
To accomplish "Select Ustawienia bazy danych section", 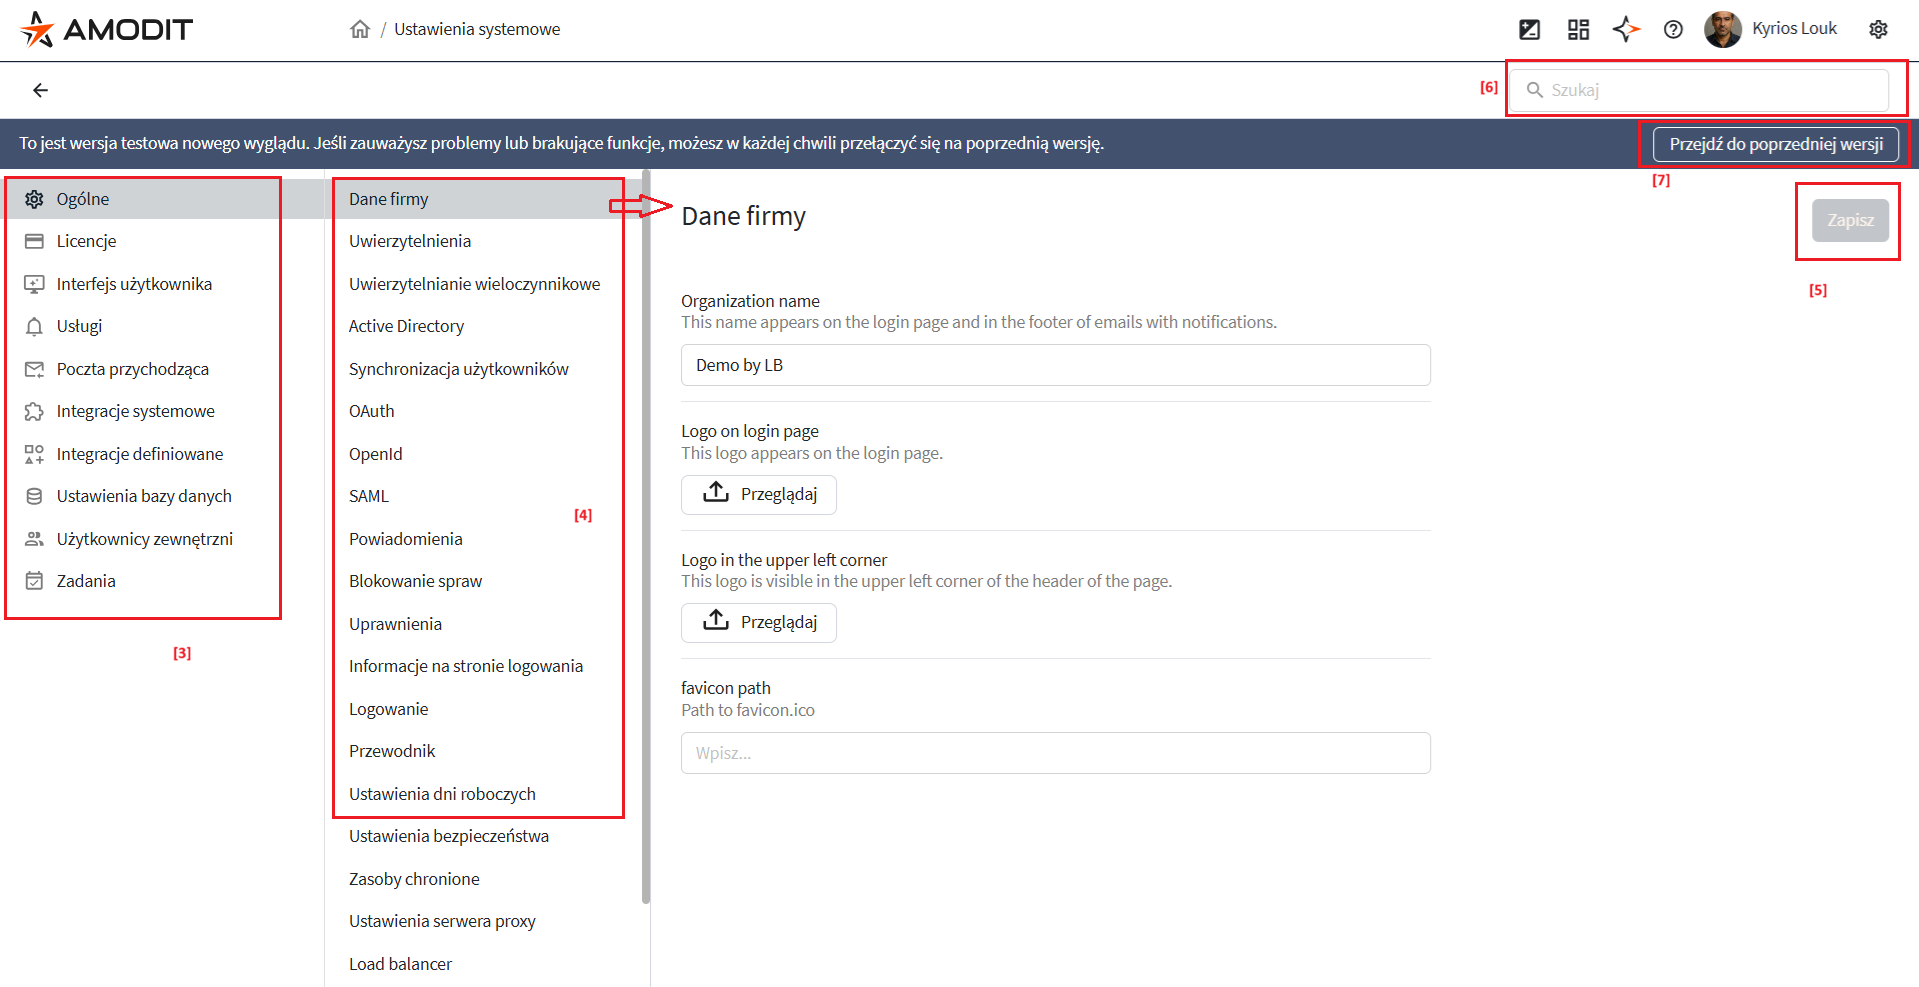I will 143,496.
